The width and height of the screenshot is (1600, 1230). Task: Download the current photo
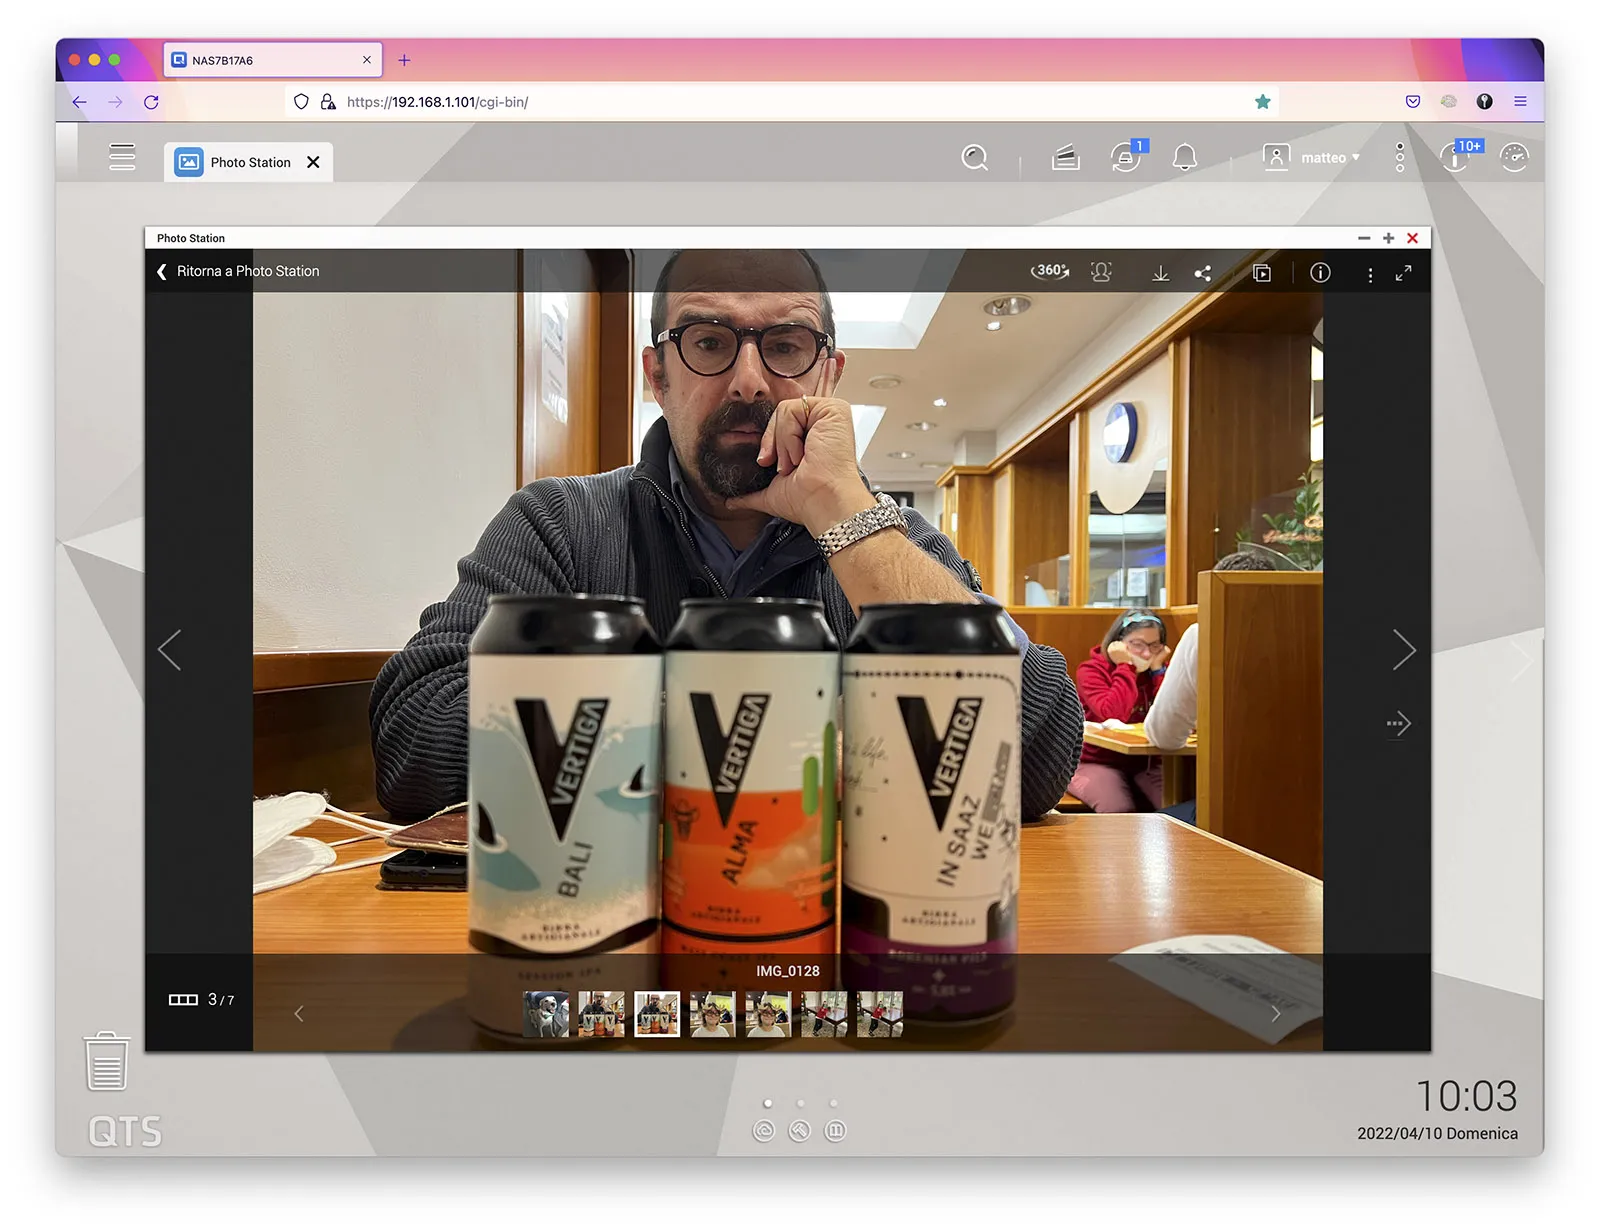[1160, 273]
